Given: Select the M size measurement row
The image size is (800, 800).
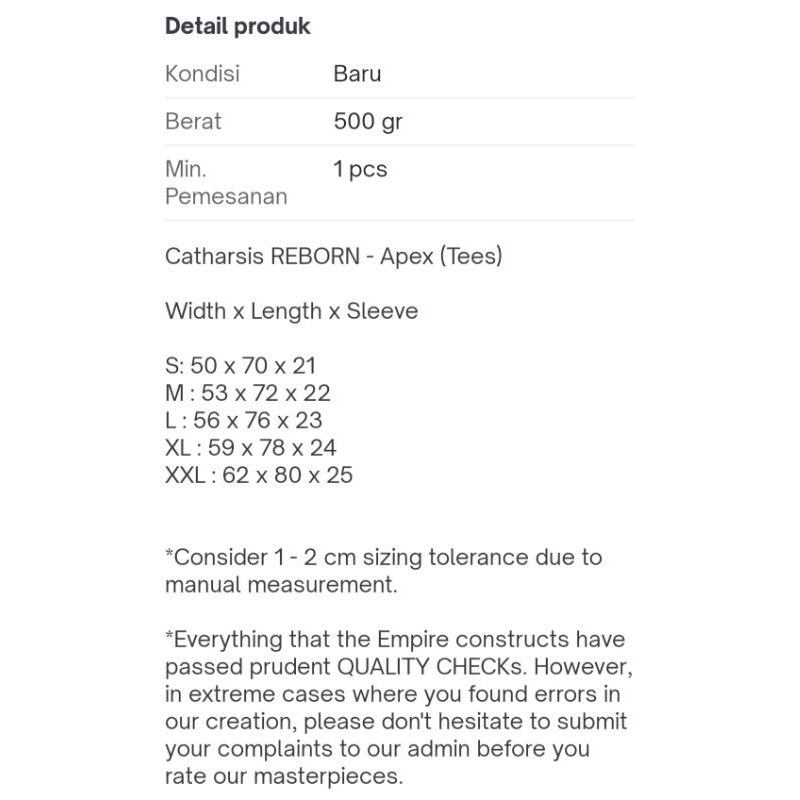Looking at the screenshot, I should (x=247, y=393).
